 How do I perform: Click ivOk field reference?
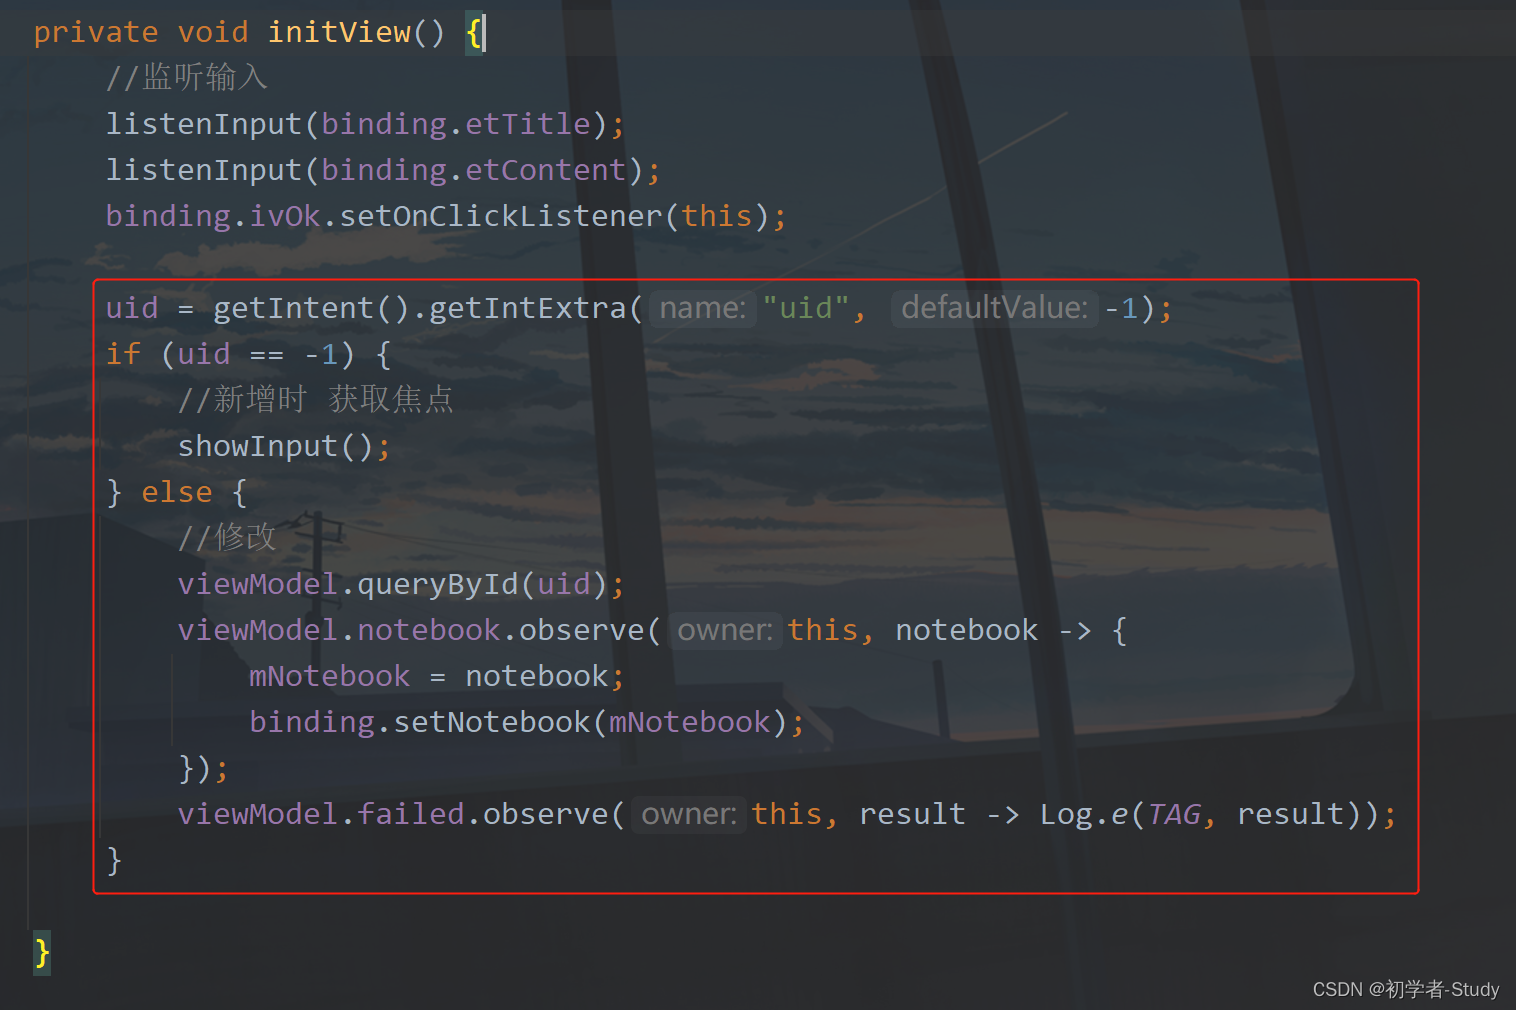pos(285,216)
